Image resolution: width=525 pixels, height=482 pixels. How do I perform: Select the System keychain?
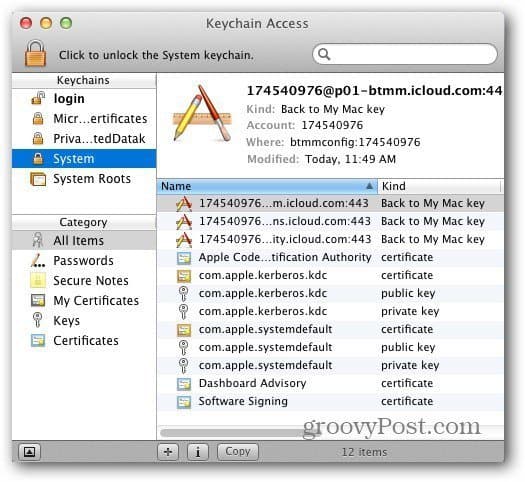(84, 159)
